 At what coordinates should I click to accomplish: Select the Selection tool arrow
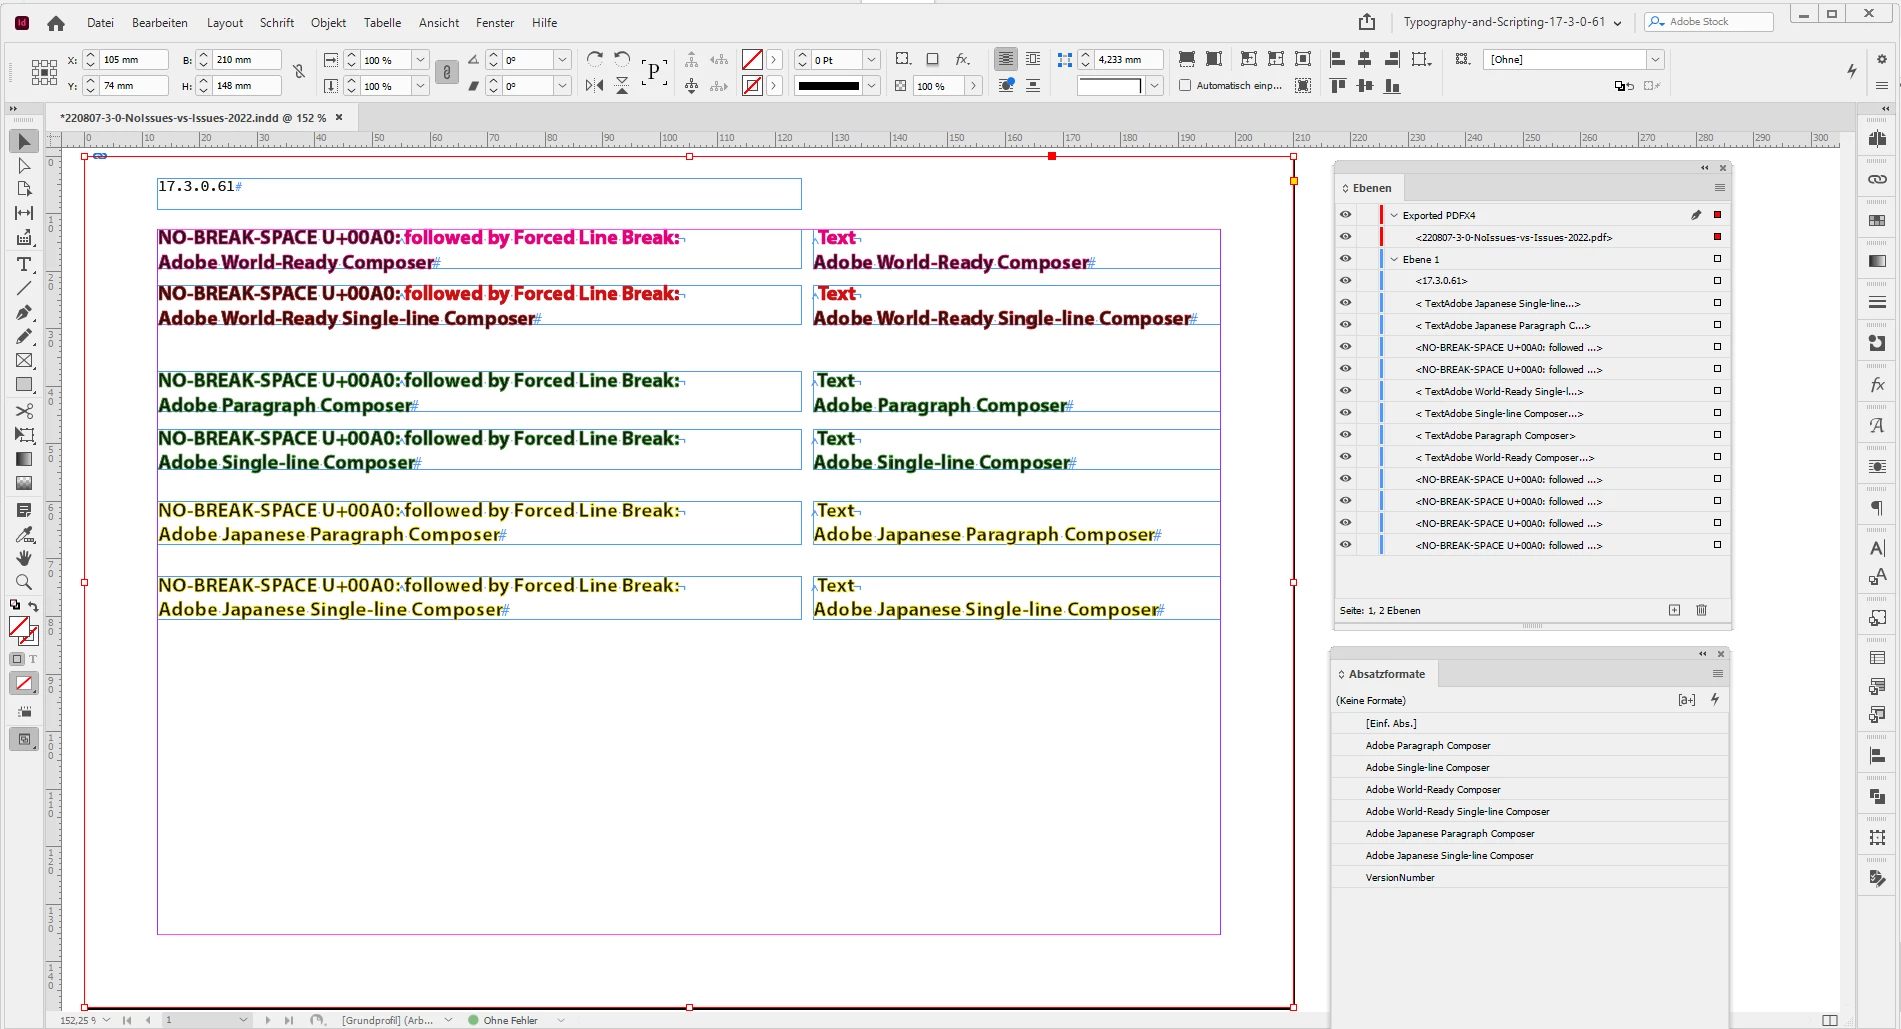[24, 142]
